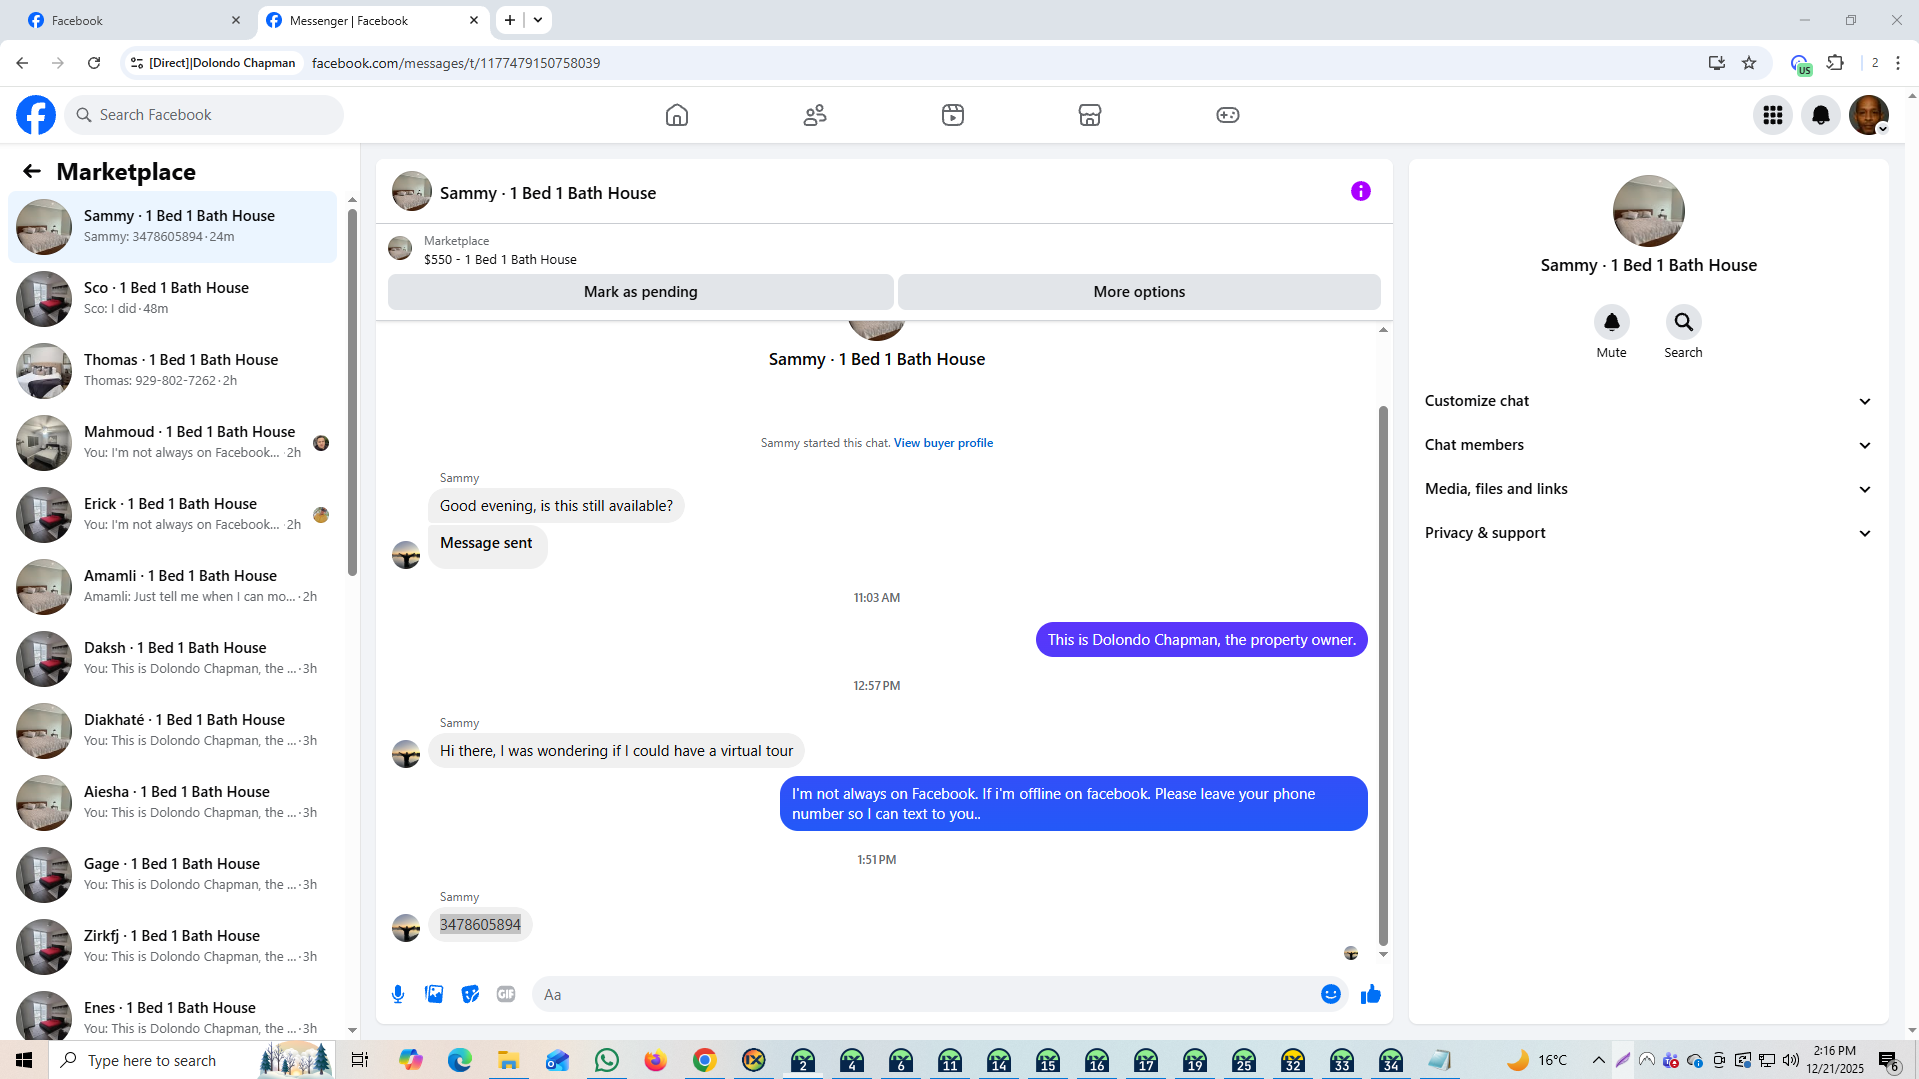The width and height of the screenshot is (1919, 1079).
Task: Open the Thomas 1 Bed 1 Bath chat
Action: pos(173,371)
